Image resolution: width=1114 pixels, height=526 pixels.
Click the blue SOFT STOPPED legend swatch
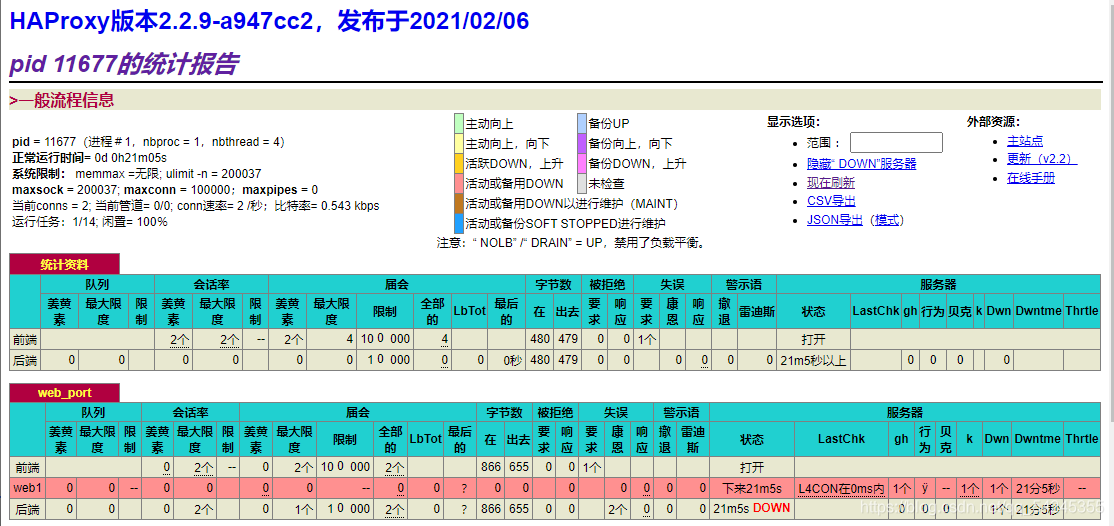tap(458, 222)
